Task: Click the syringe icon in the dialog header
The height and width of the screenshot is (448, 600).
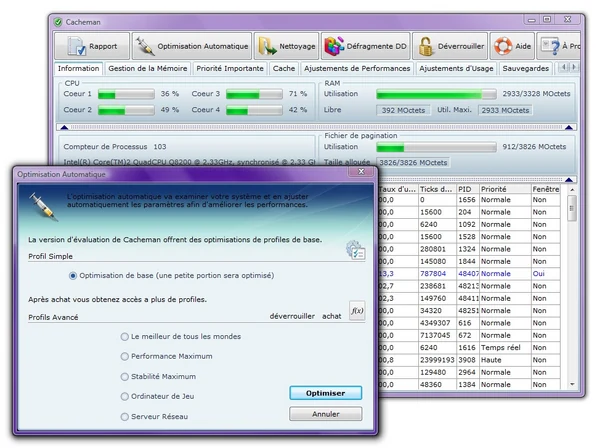Action: 44,207
